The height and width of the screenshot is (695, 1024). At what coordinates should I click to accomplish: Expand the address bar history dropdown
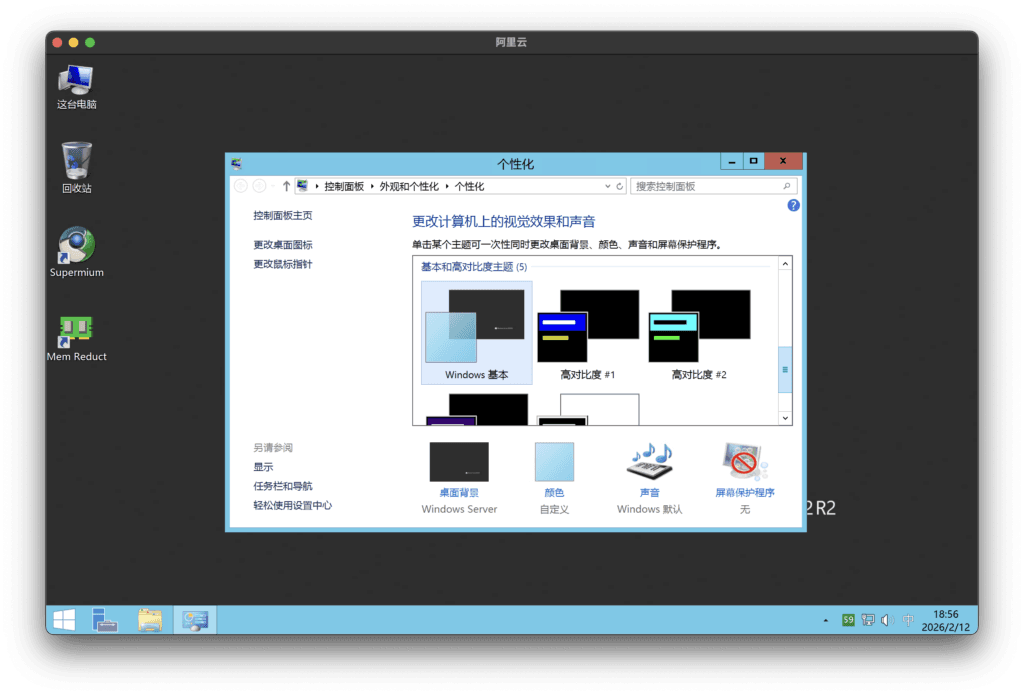[607, 186]
